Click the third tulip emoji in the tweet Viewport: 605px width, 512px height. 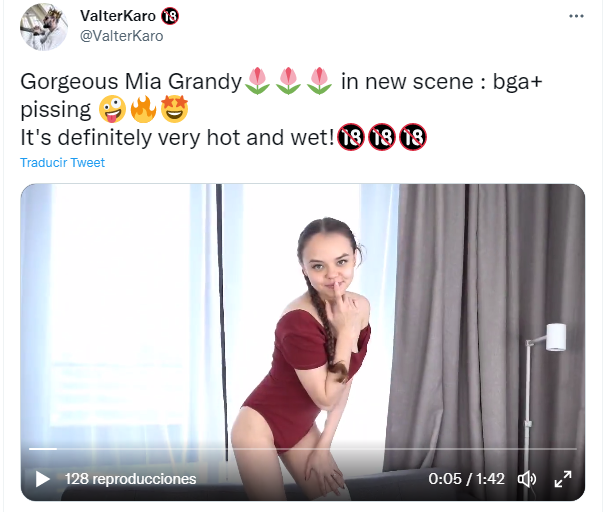319,81
